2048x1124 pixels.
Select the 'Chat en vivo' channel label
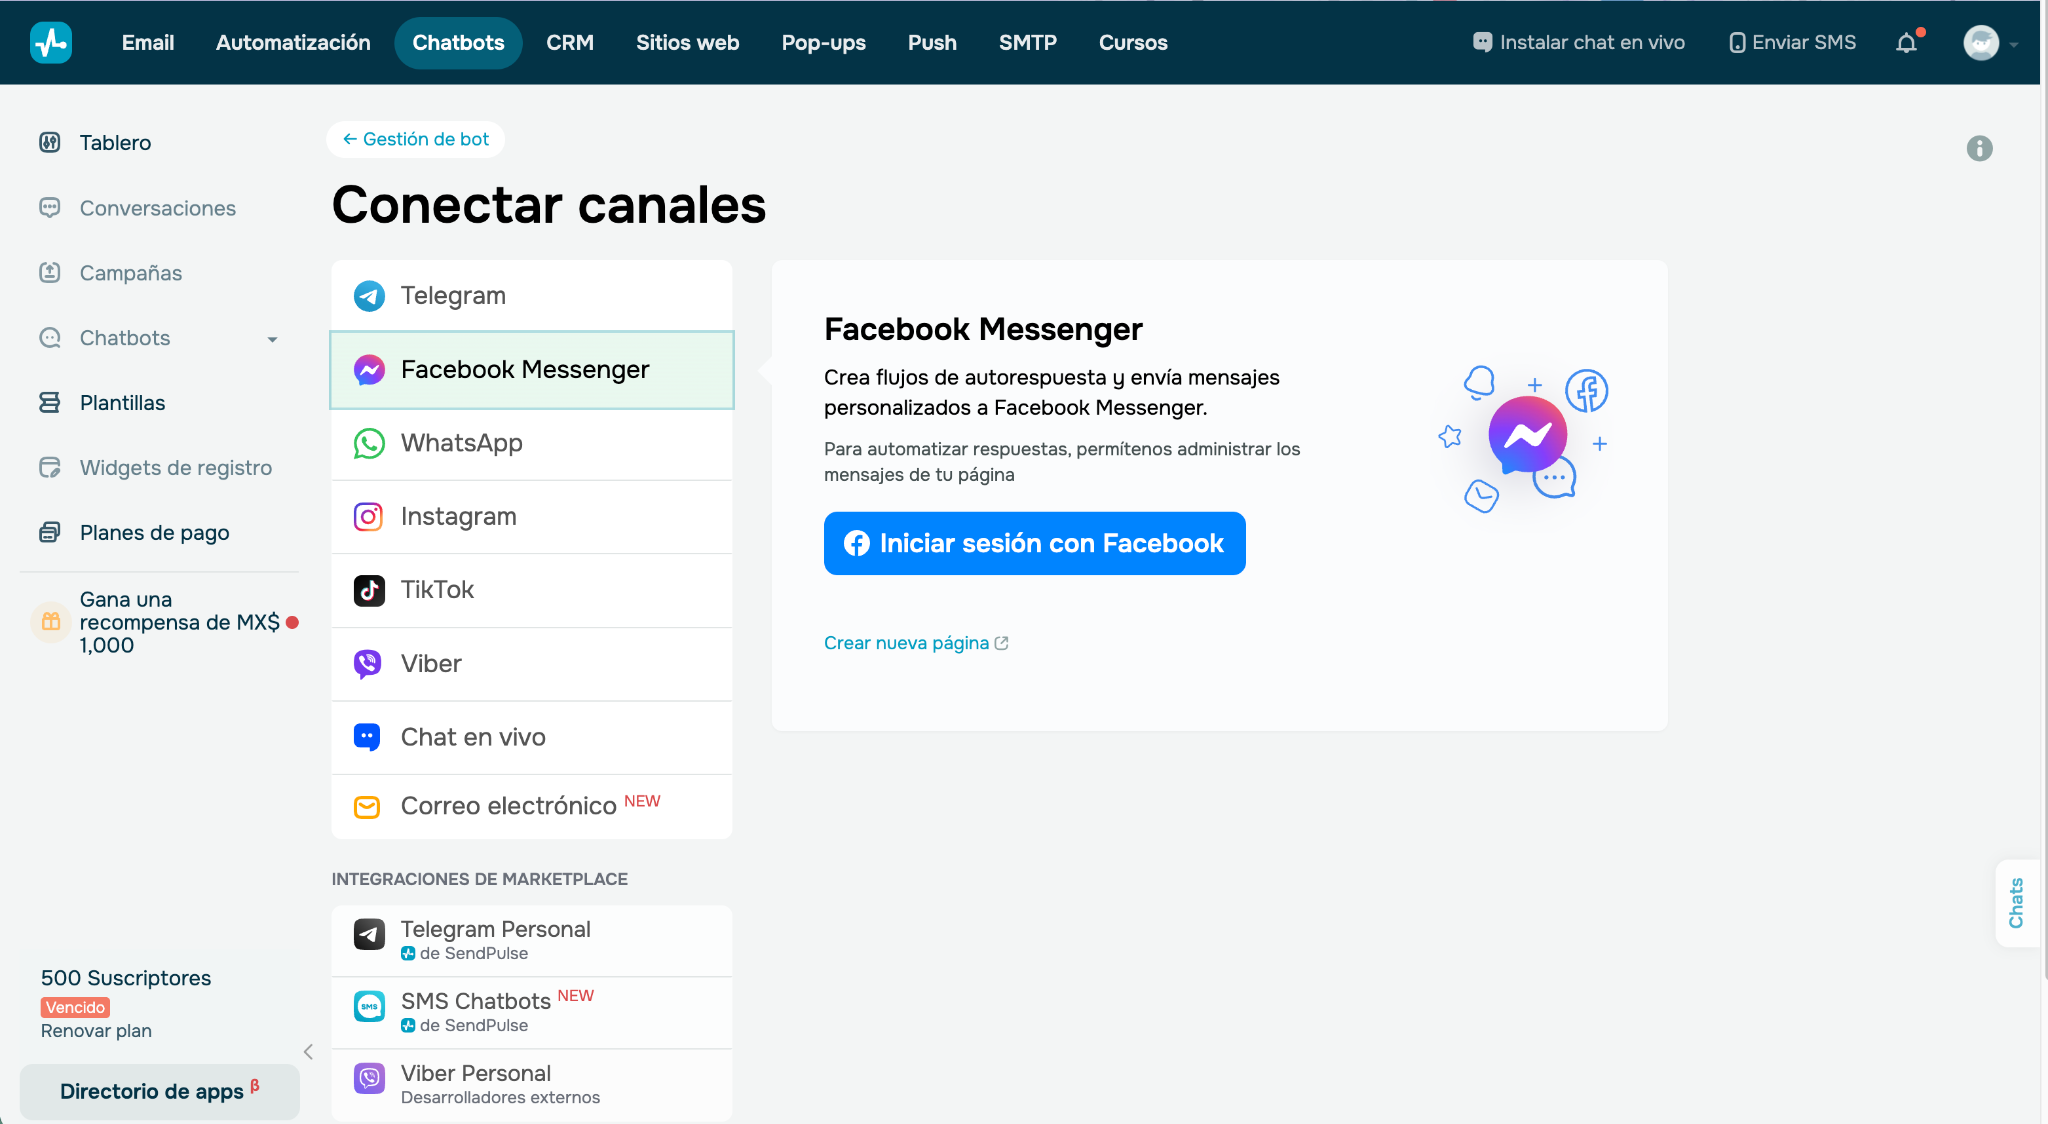coord(473,737)
